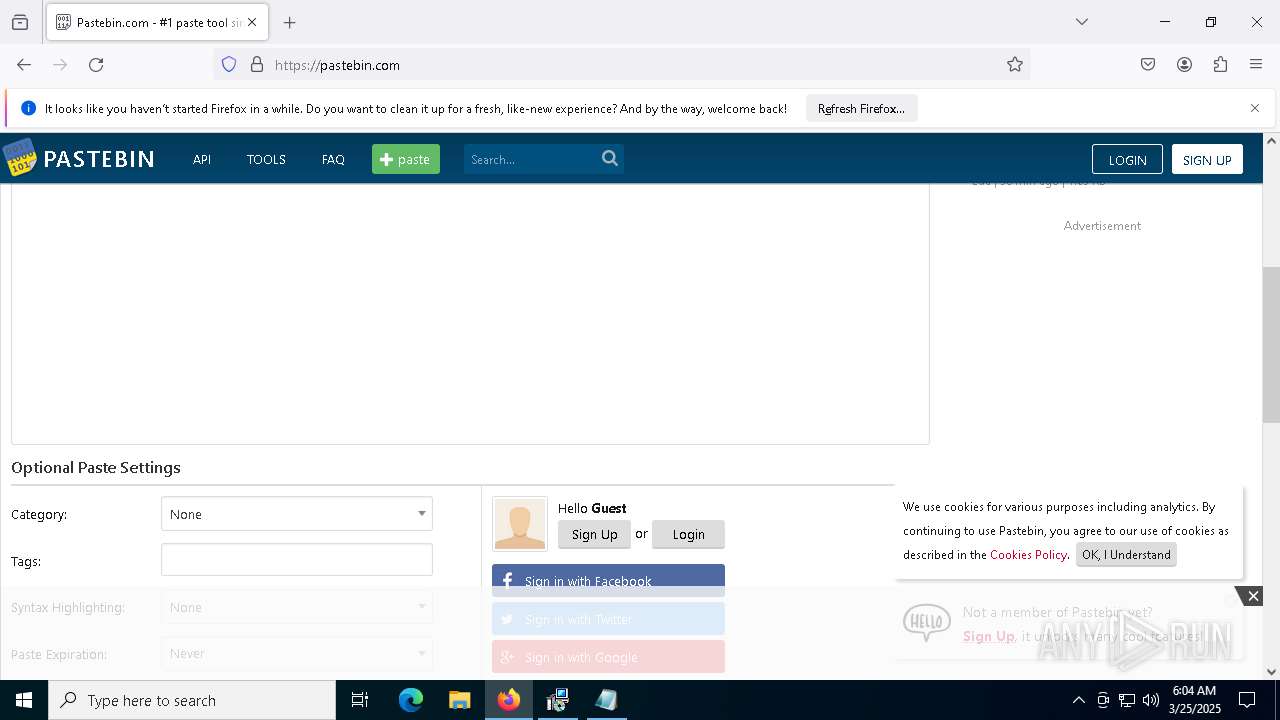The image size is (1280, 720).
Task: Click into the Tags input field
Action: [x=297, y=560]
